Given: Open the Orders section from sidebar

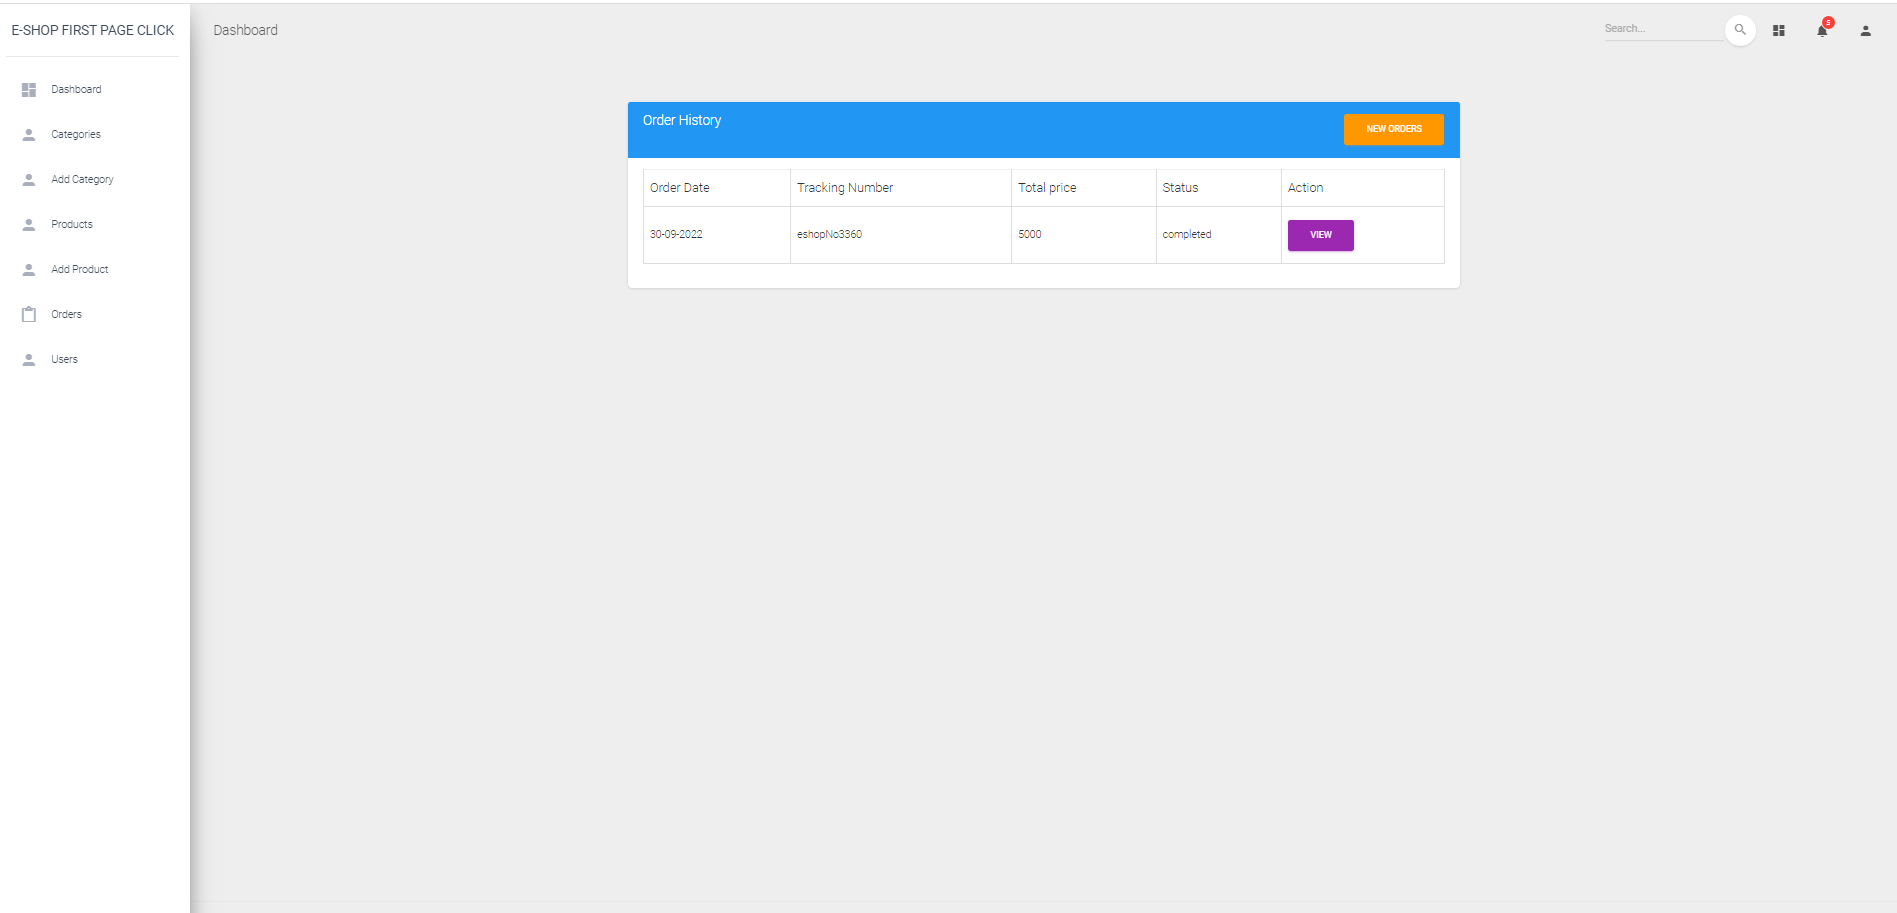Looking at the screenshot, I should click(x=66, y=313).
